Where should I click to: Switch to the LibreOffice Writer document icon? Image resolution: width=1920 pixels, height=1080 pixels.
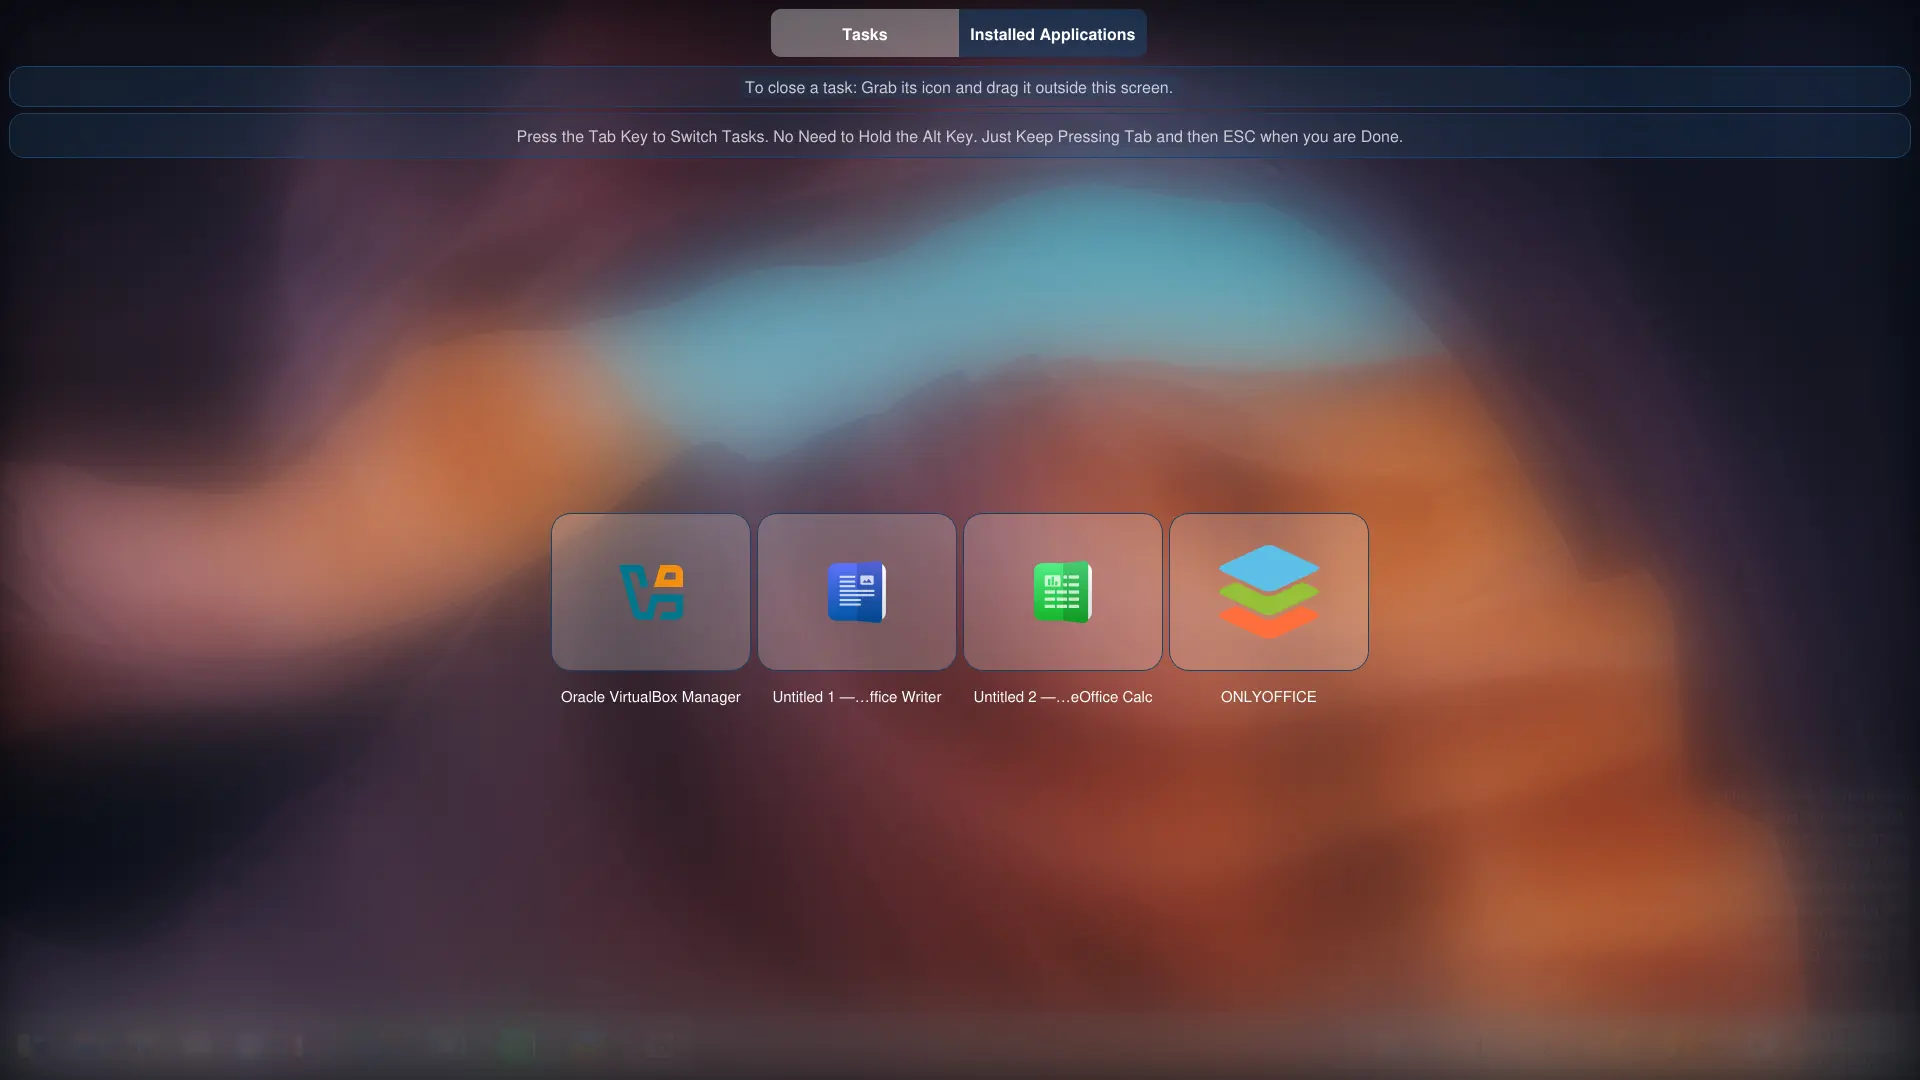(x=857, y=592)
